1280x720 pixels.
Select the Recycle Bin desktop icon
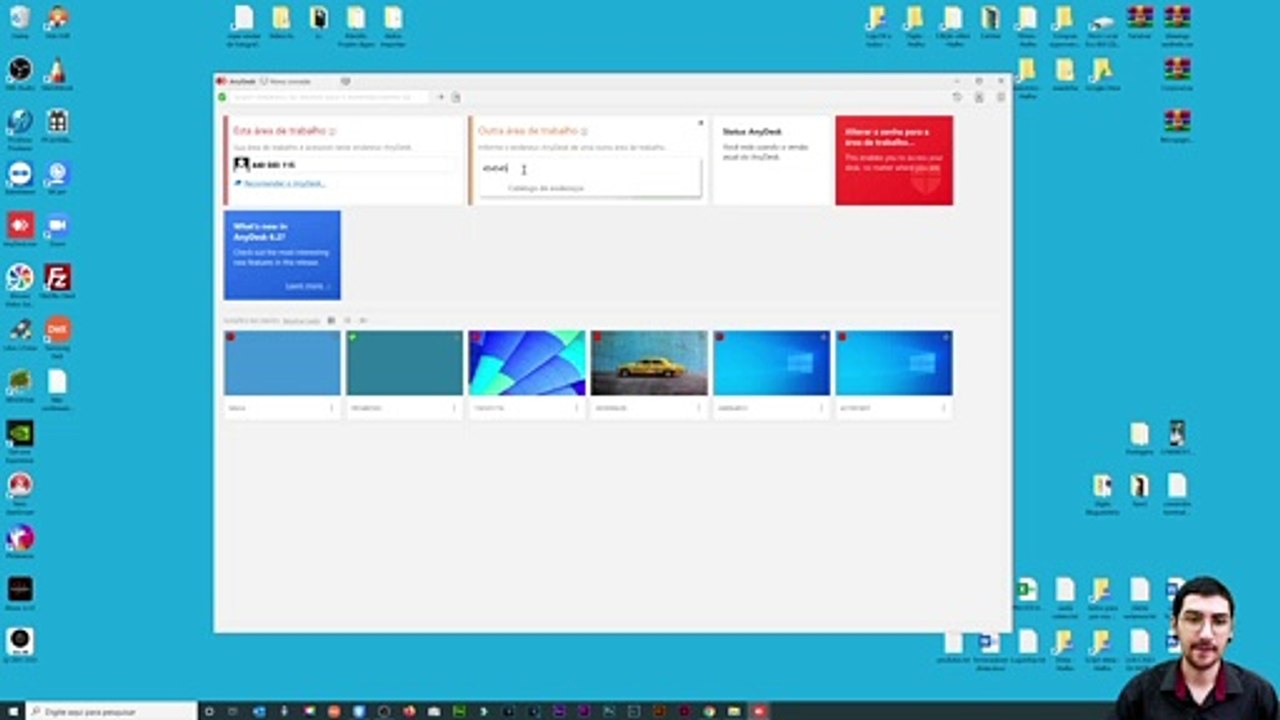19,18
